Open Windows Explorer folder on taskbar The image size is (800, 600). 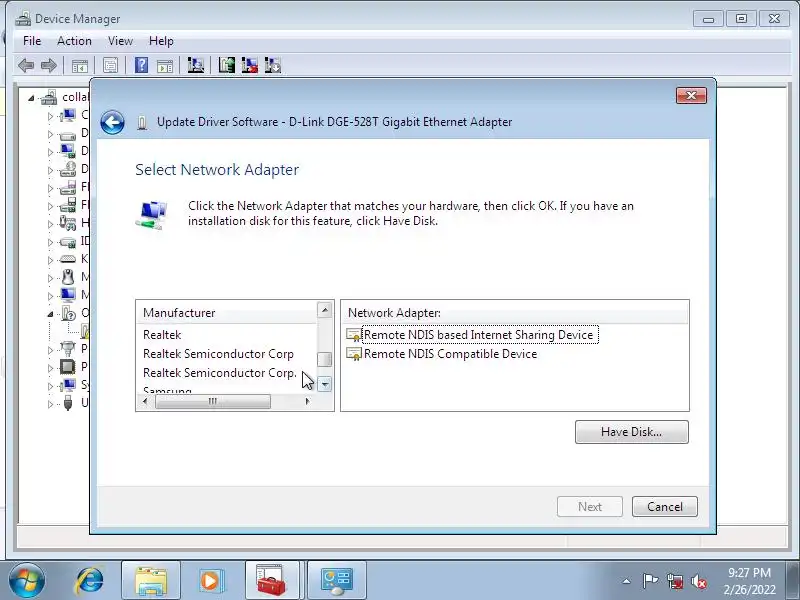point(151,581)
